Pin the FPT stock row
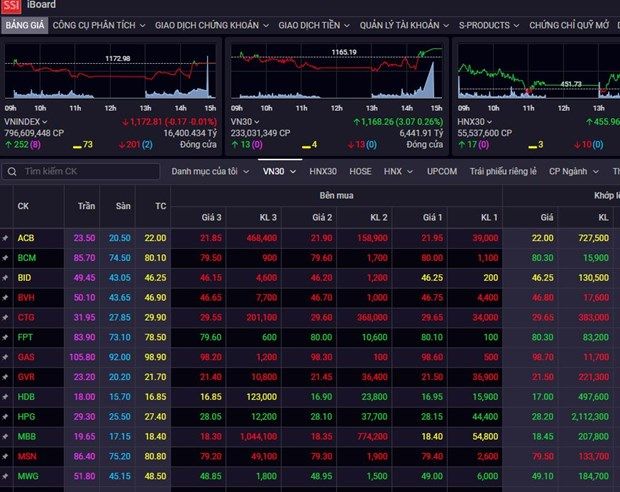620x492 pixels. point(5,337)
